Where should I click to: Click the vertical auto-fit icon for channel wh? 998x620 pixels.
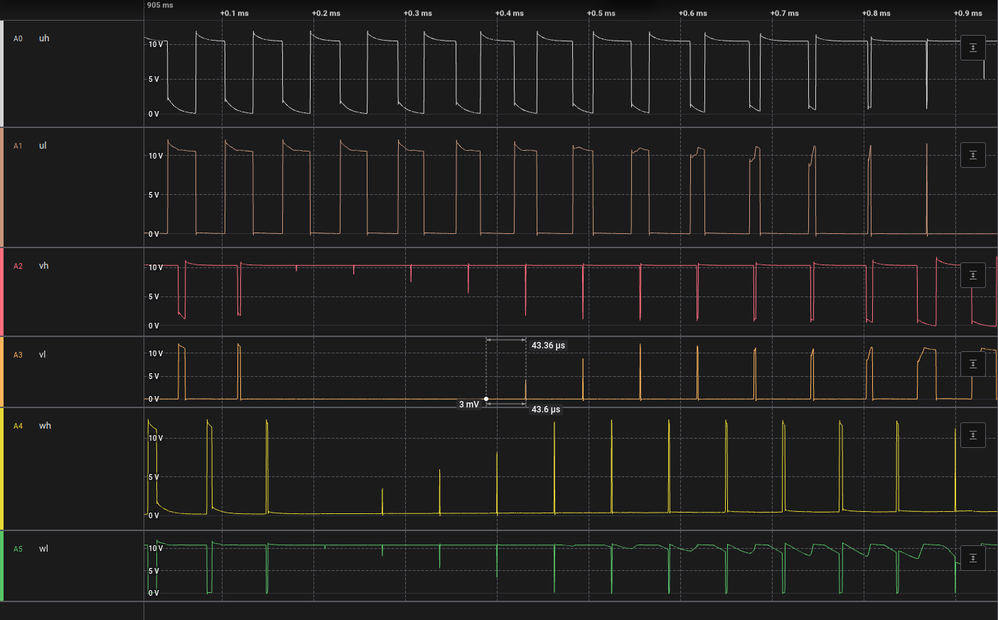point(973,435)
